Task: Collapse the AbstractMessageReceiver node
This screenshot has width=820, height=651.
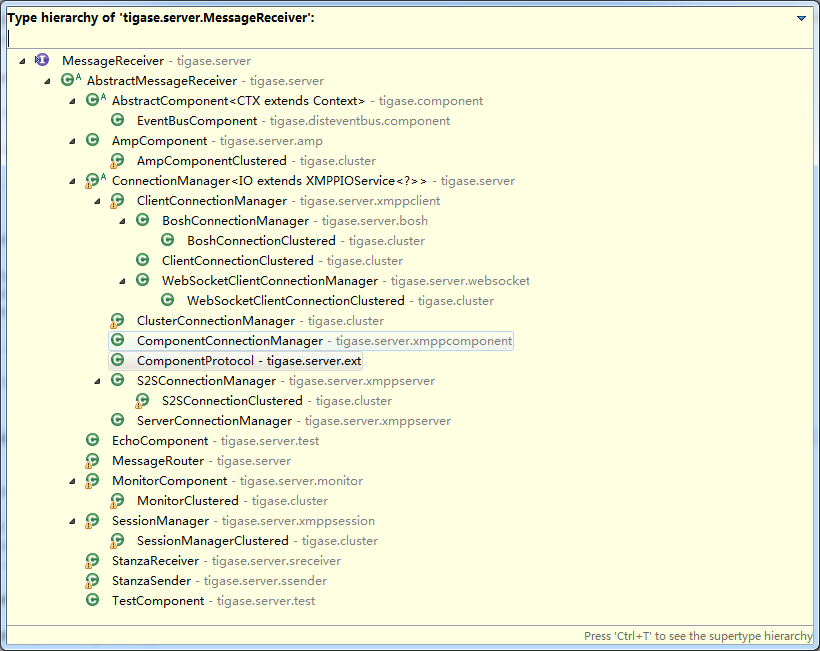Action: click(47, 81)
